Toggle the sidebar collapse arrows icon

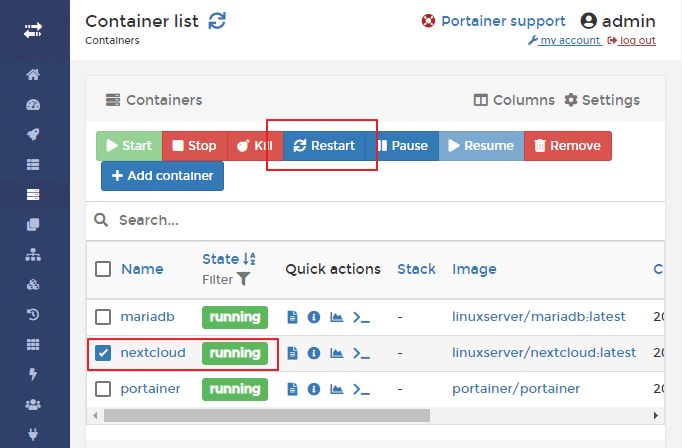33,30
